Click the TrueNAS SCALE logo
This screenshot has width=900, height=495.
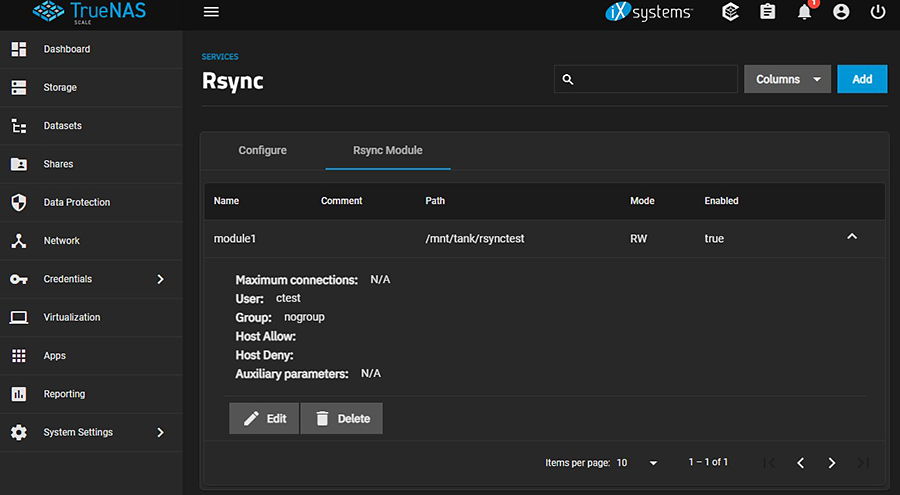coord(90,12)
